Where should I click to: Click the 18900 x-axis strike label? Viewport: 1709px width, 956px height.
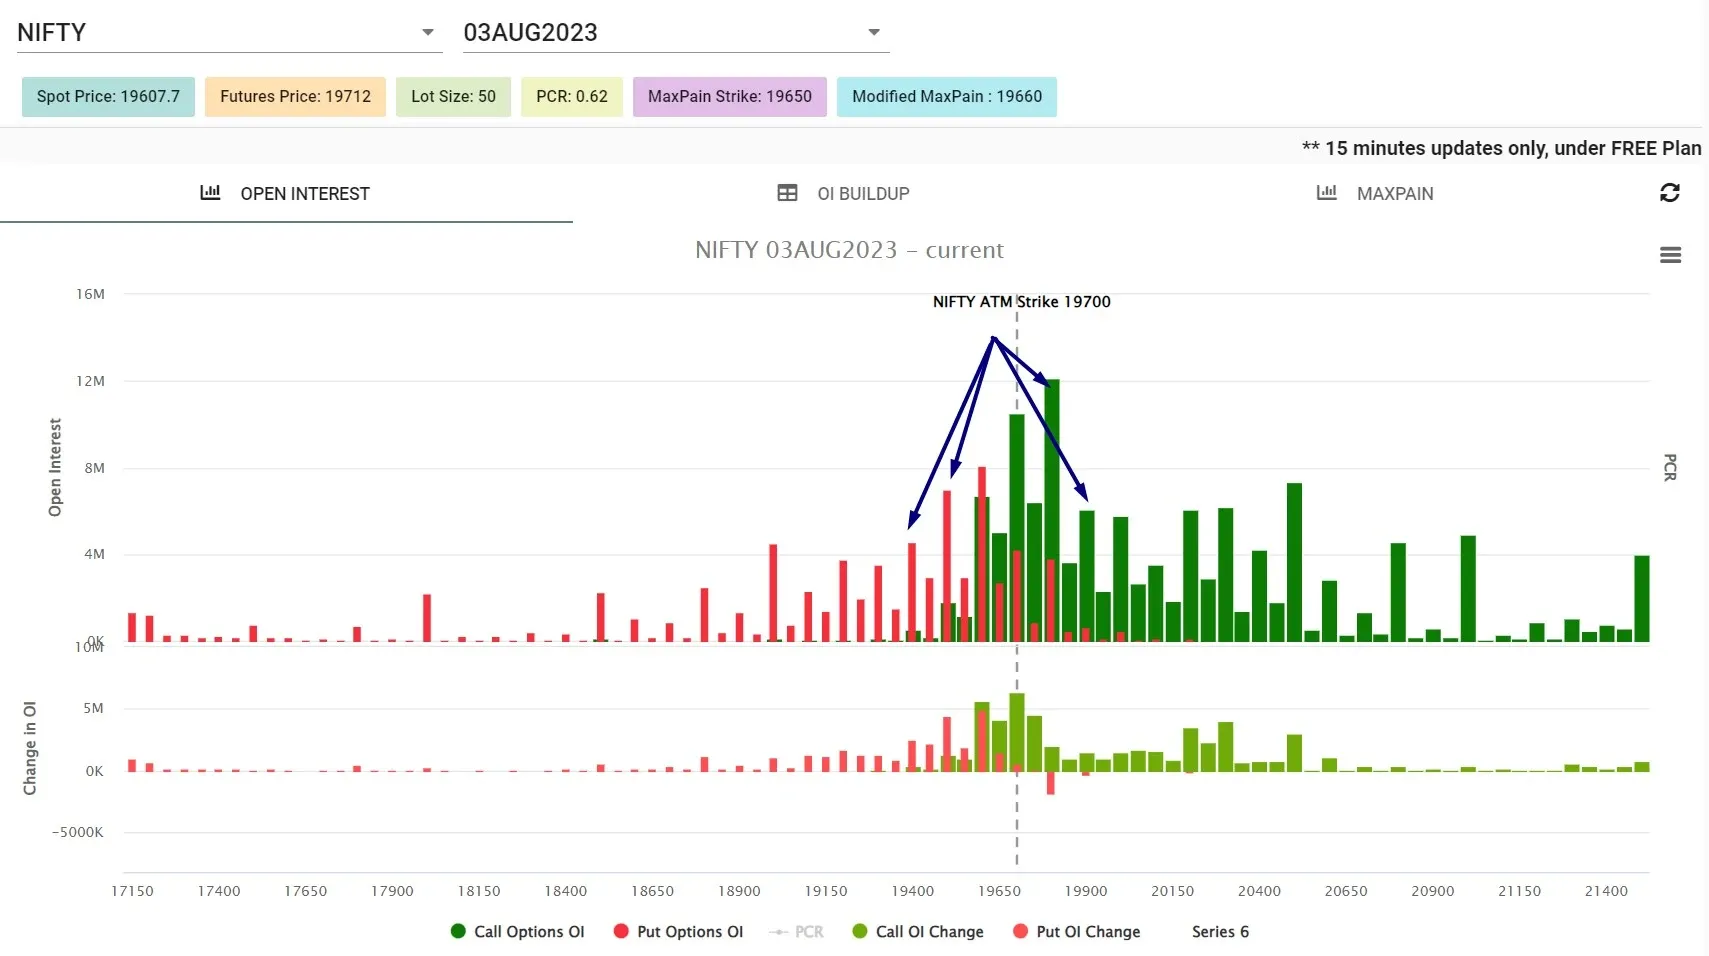[x=739, y=891]
